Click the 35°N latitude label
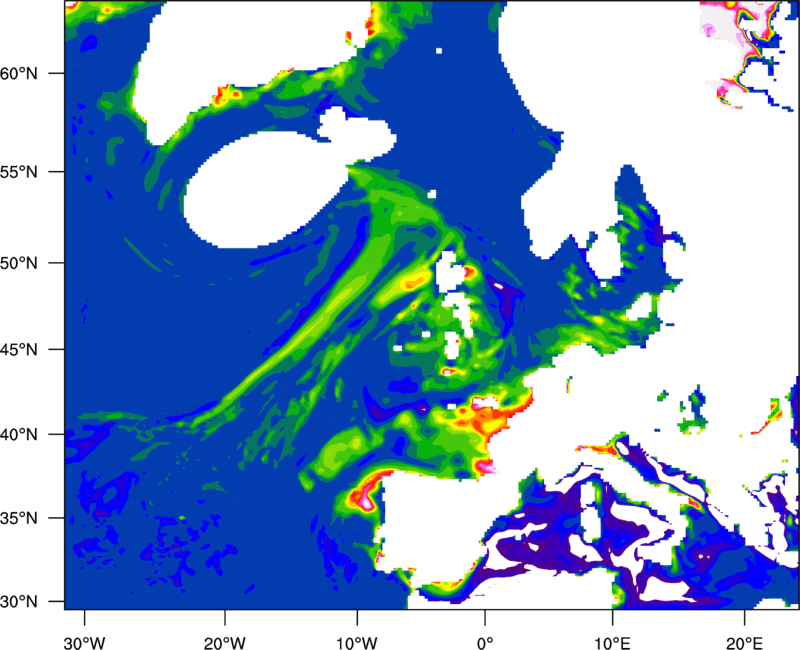 tap(19, 518)
